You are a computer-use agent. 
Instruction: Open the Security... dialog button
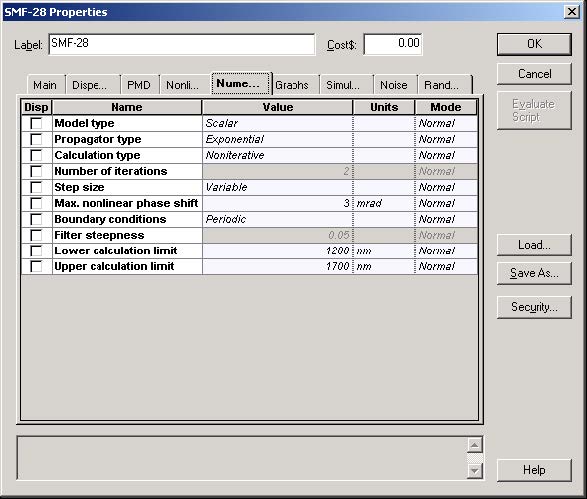(x=534, y=307)
